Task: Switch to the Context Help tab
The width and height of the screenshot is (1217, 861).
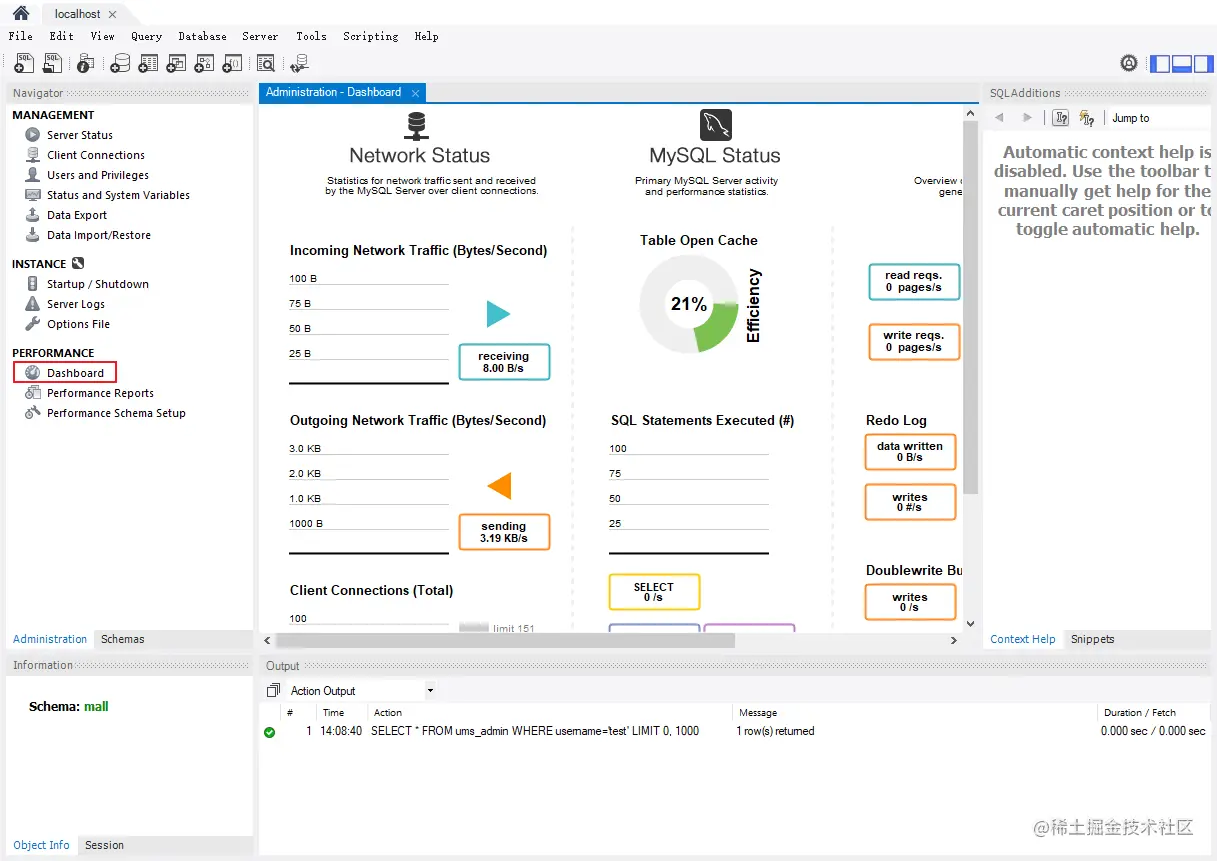Action: (1022, 639)
